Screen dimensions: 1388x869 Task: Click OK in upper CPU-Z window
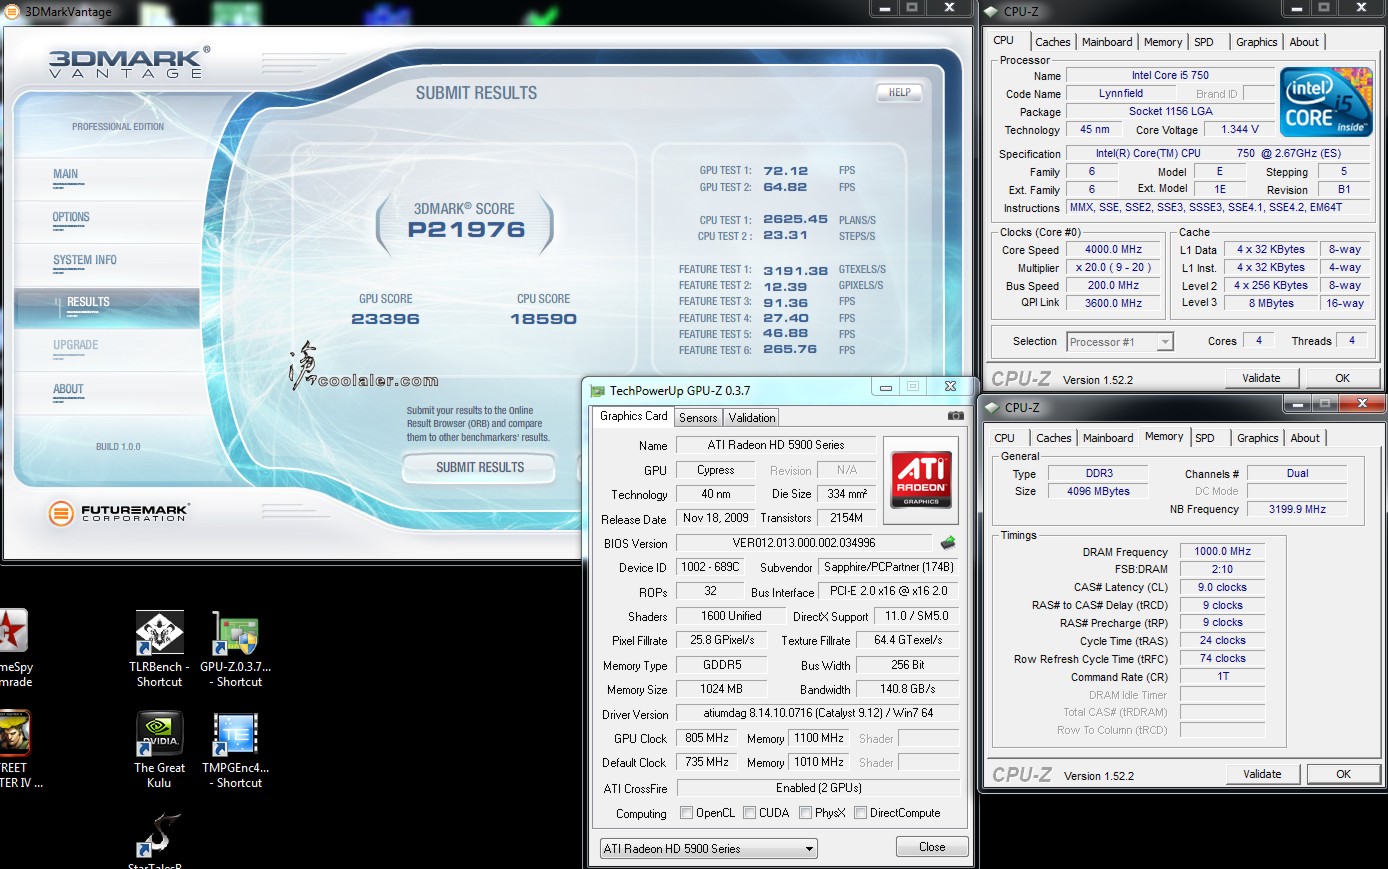1342,378
